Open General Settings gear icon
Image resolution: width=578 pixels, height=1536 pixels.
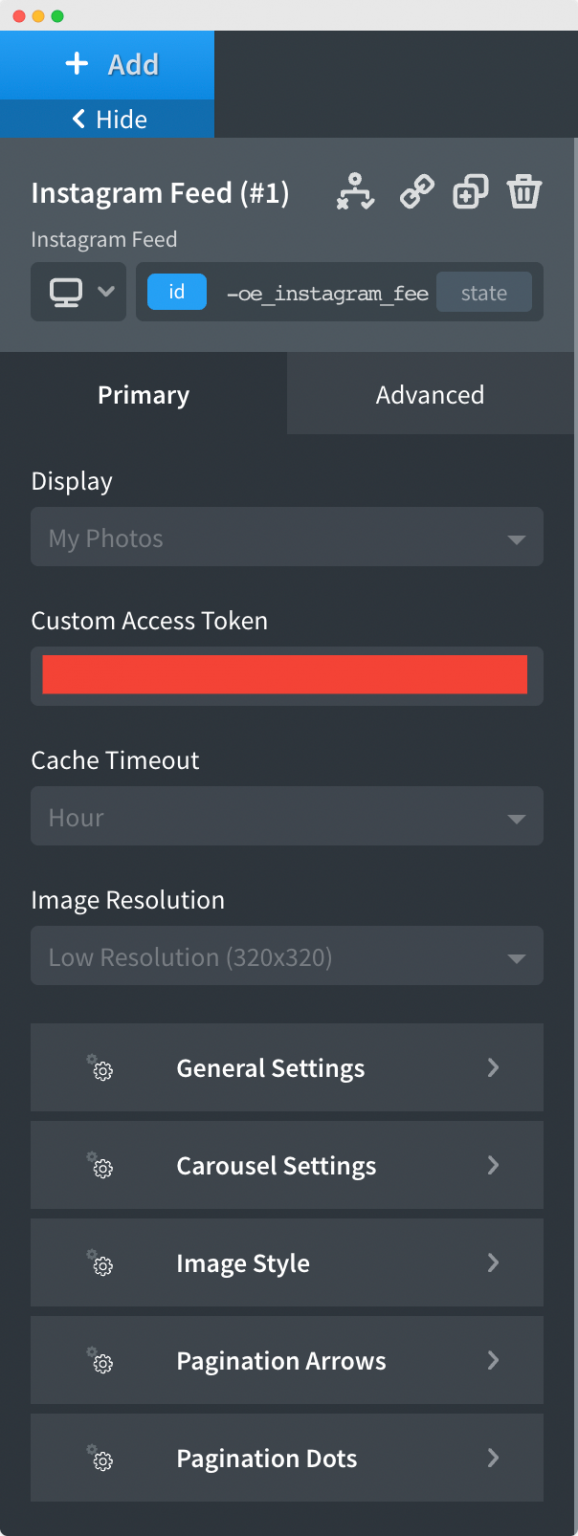click(x=100, y=1068)
